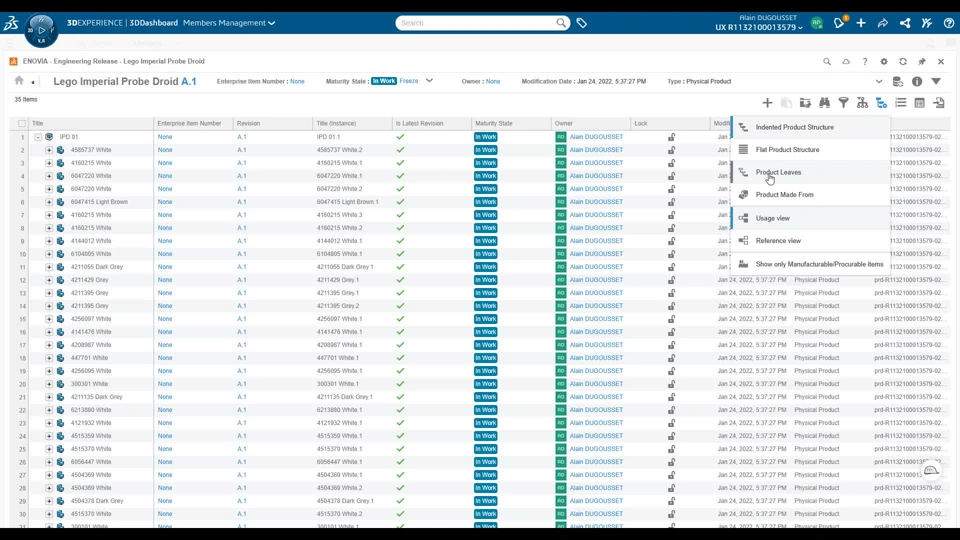Click the database sync icon
The height and width of the screenshot is (540, 960).
pyautogui.click(x=898, y=81)
